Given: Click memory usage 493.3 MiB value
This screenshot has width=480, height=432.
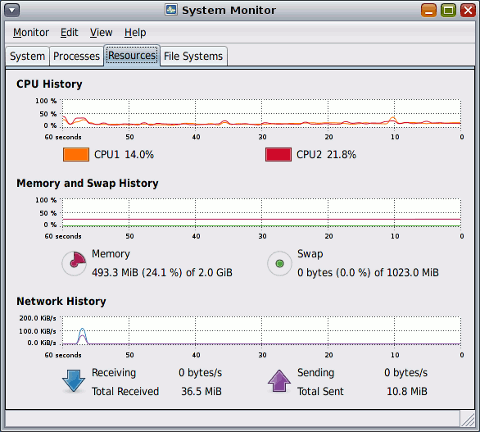Looking at the screenshot, I should [x=162, y=272].
